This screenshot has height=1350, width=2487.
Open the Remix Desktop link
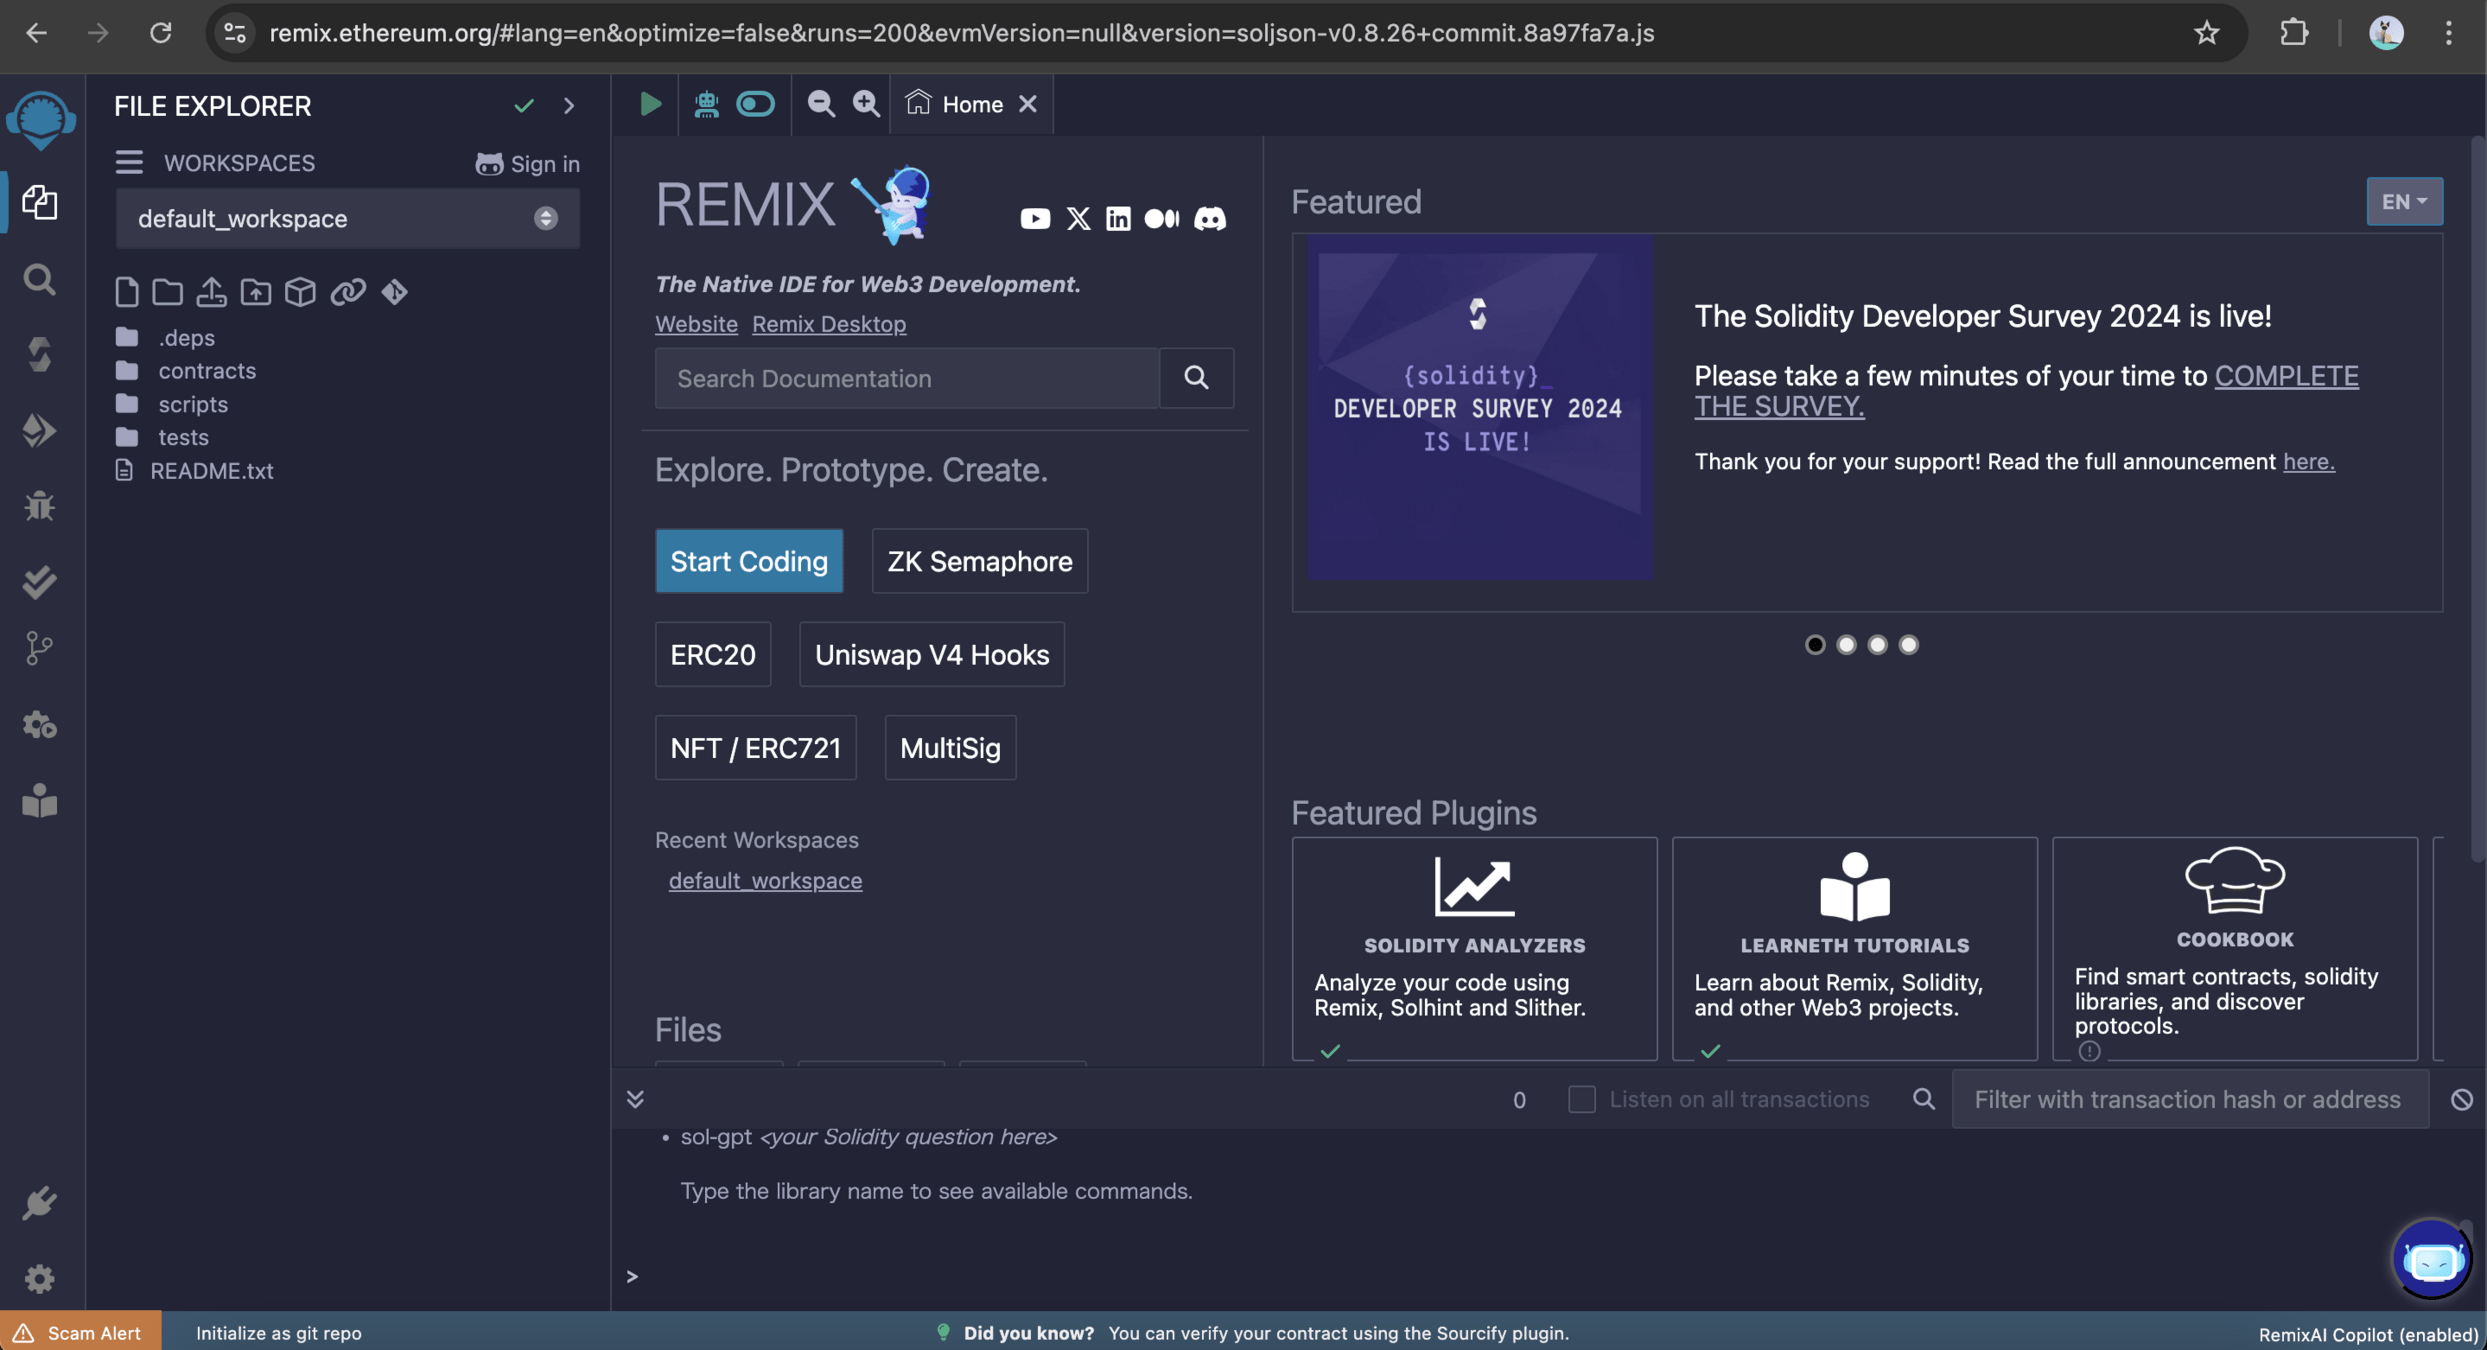coord(828,324)
